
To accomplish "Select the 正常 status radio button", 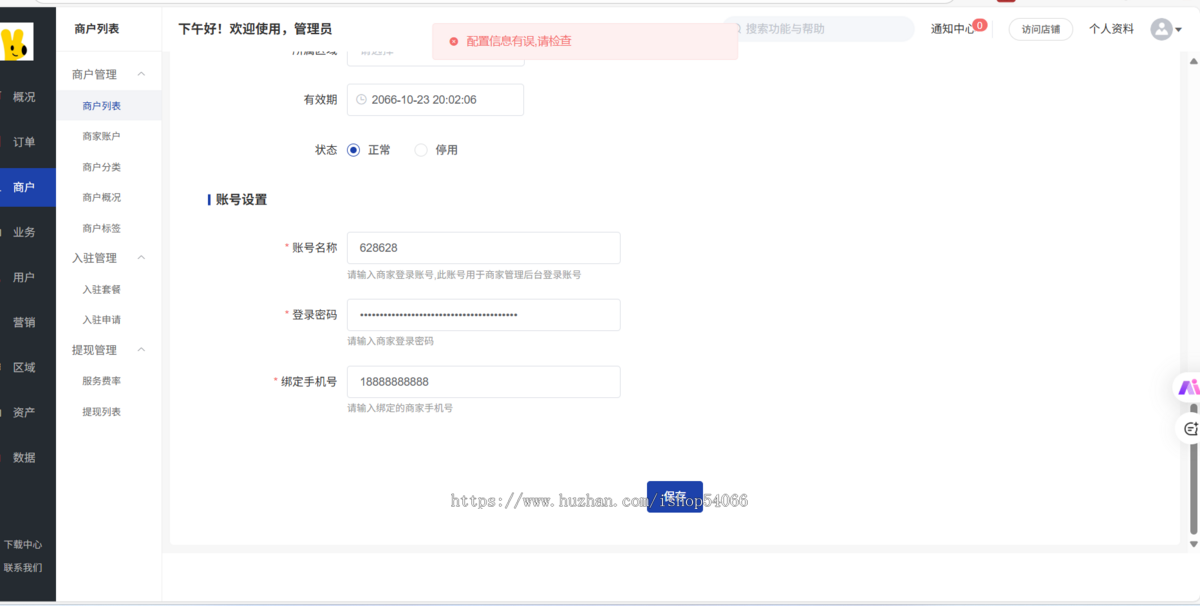I will [352, 149].
